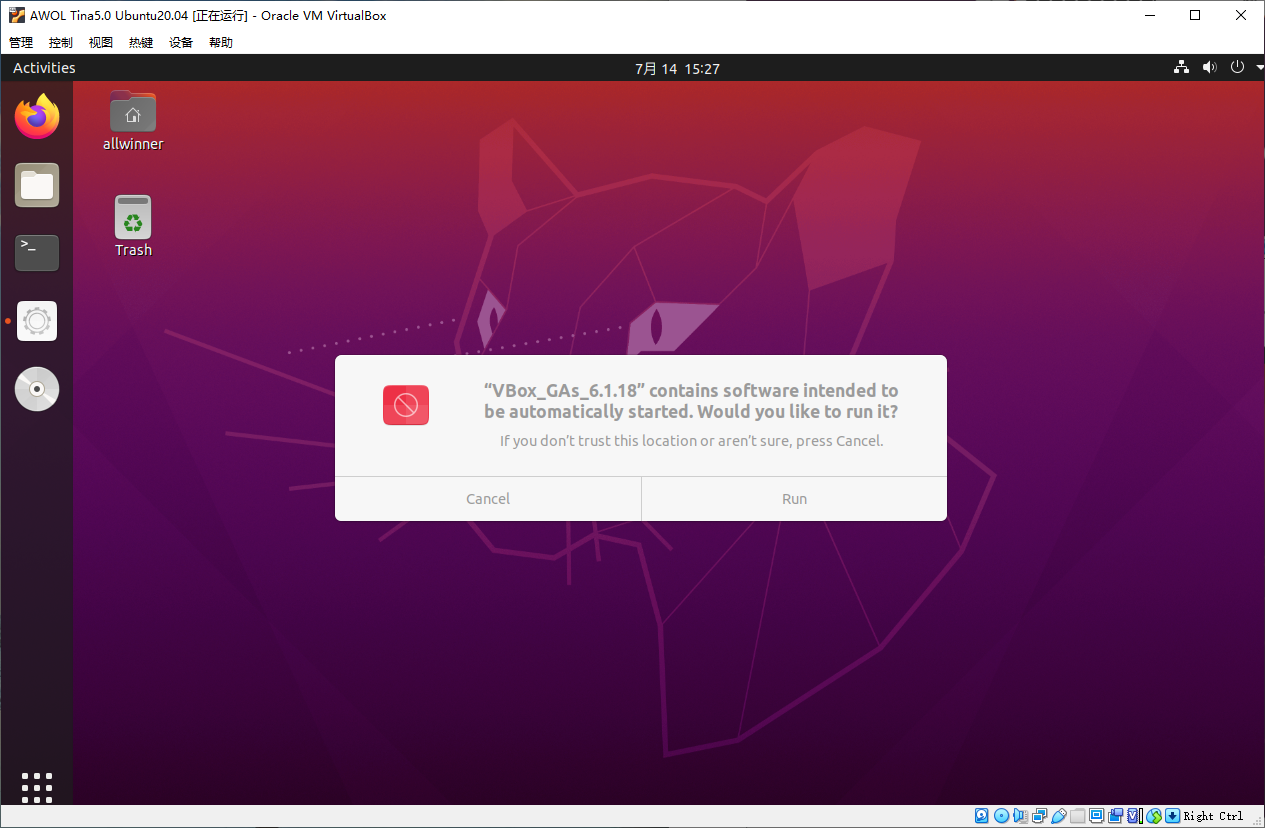Open the 视图 menu in VirtualBox

coord(101,43)
